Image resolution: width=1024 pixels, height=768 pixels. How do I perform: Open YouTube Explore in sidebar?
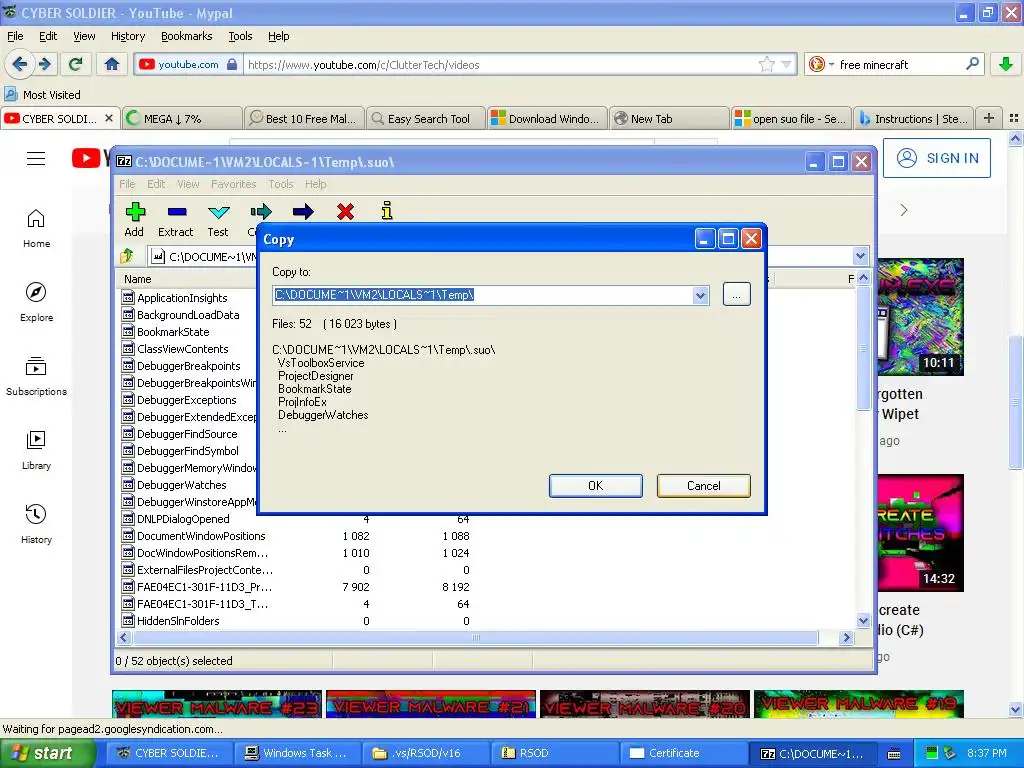[37, 302]
